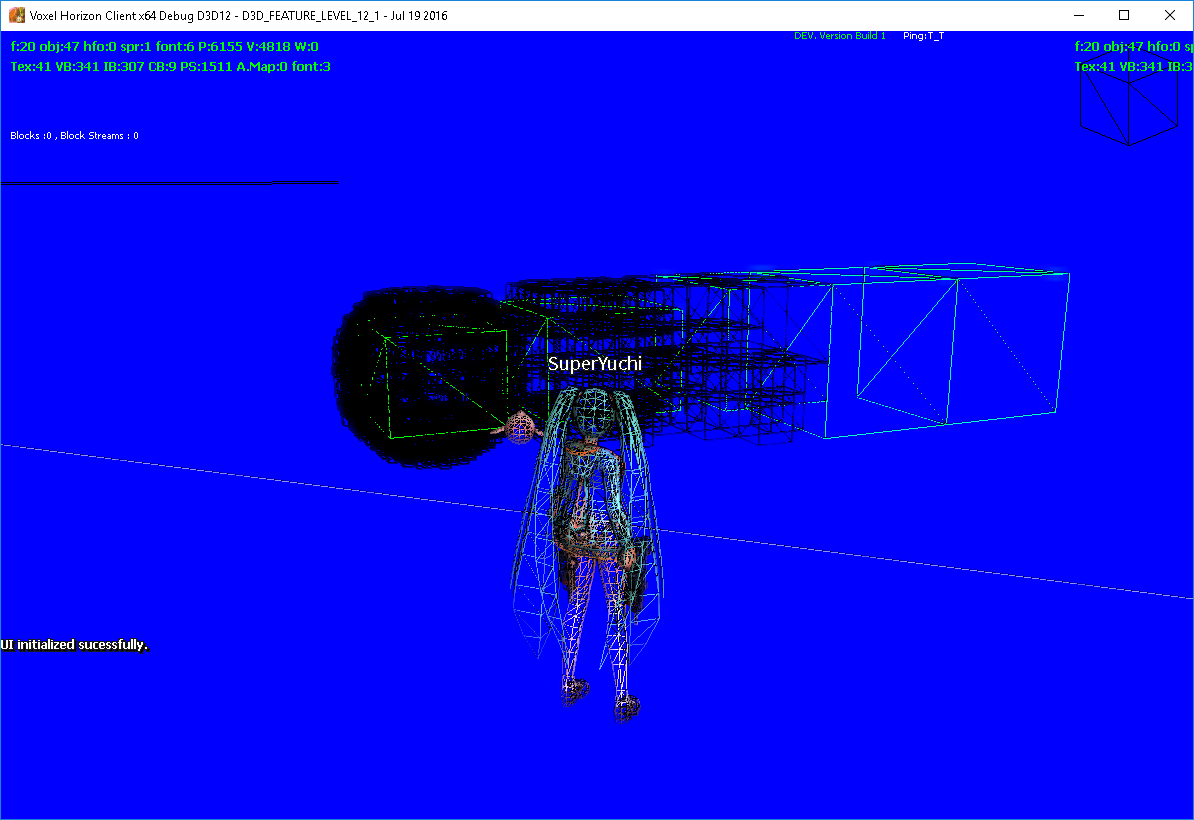Click the window title bar text
1194x820 pixels.
[239, 15]
